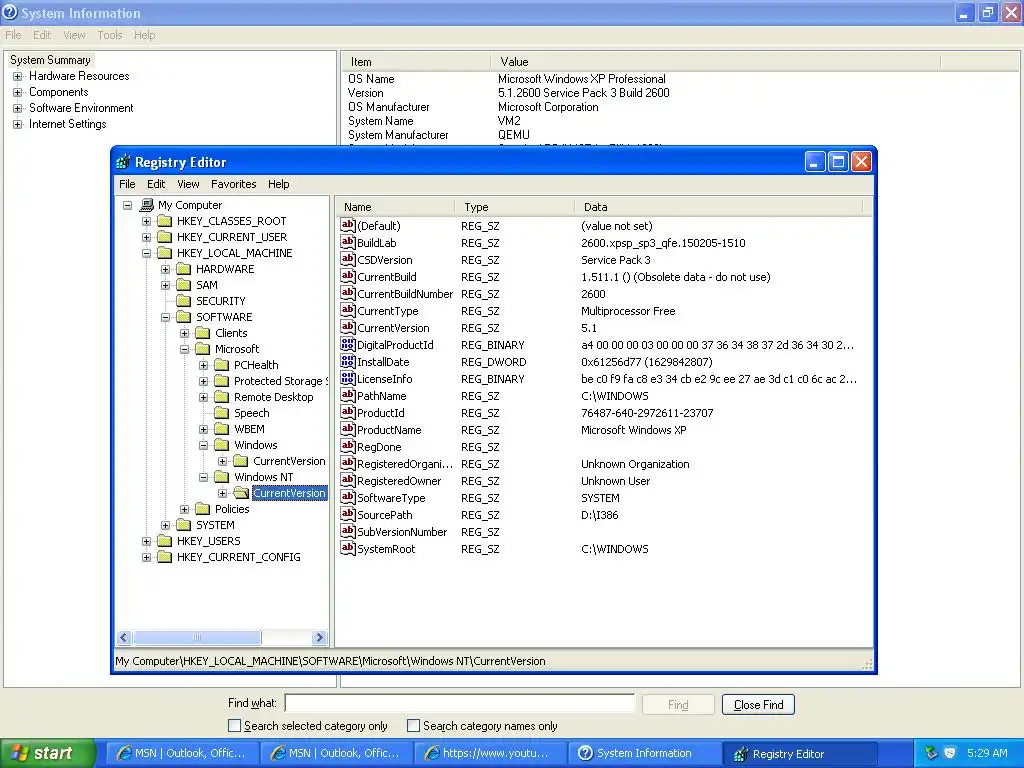Expand Software Environment in System Information
Viewport: 1024px width, 768px height.
tap(18, 108)
